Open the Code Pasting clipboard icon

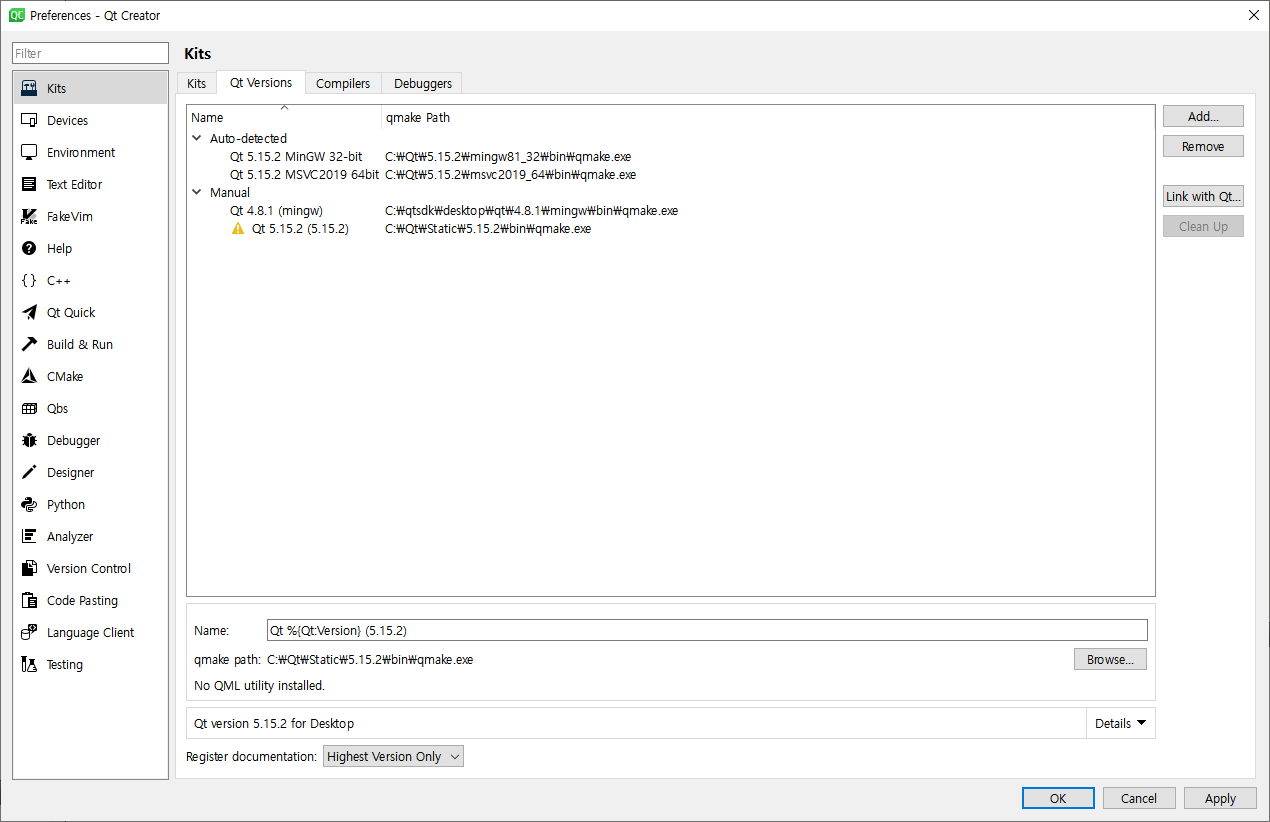click(x=29, y=600)
